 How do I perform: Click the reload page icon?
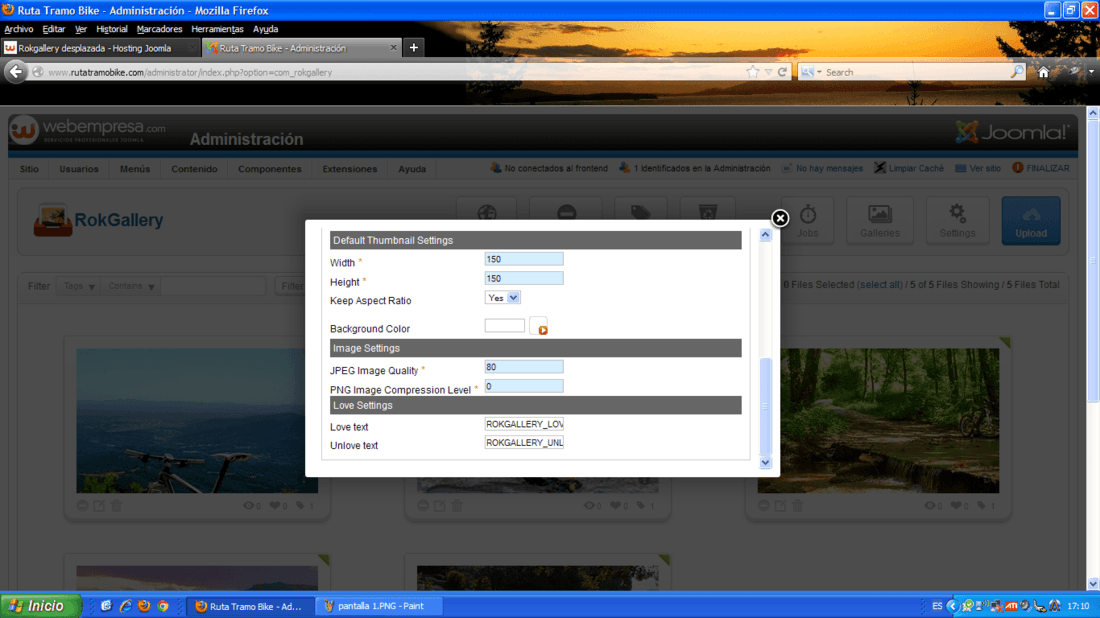click(782, 72)
